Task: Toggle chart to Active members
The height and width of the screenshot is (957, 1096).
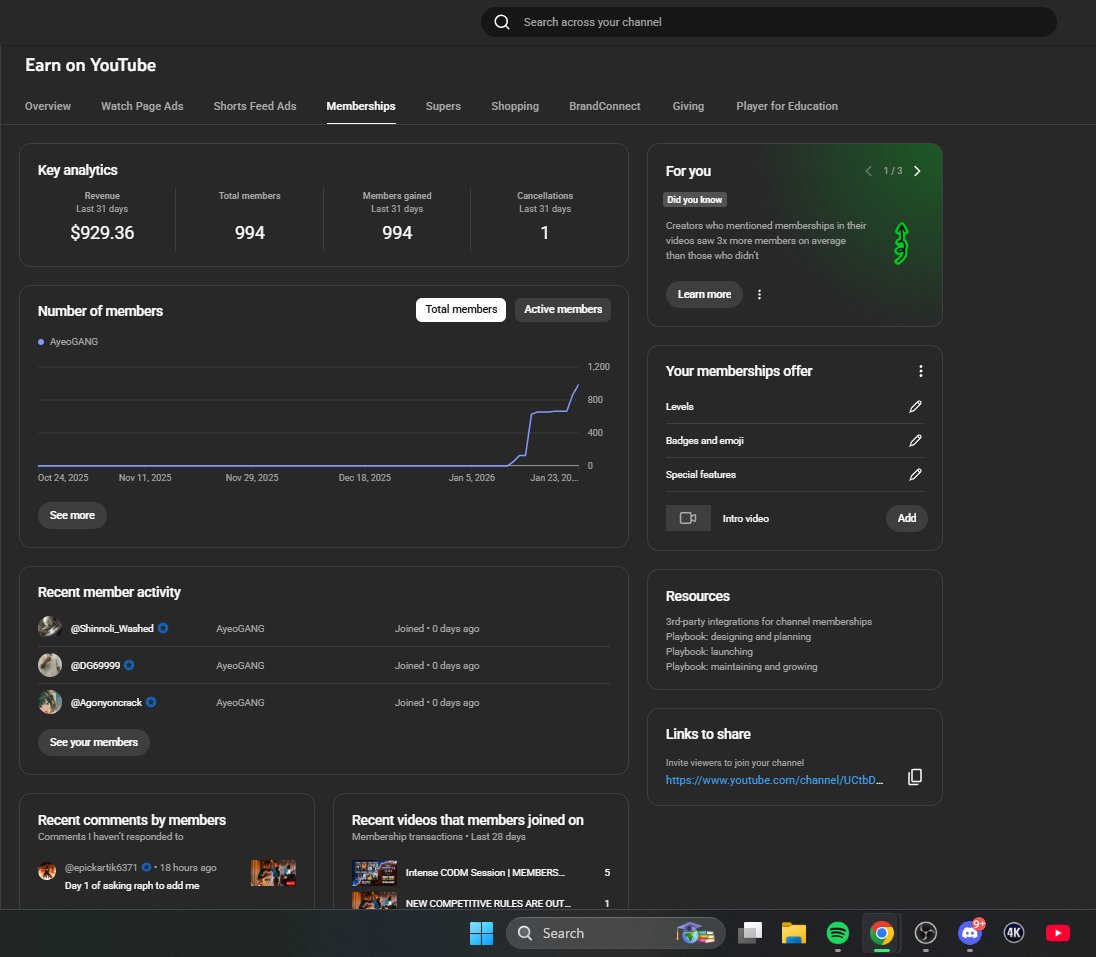Action: point(563,310)
